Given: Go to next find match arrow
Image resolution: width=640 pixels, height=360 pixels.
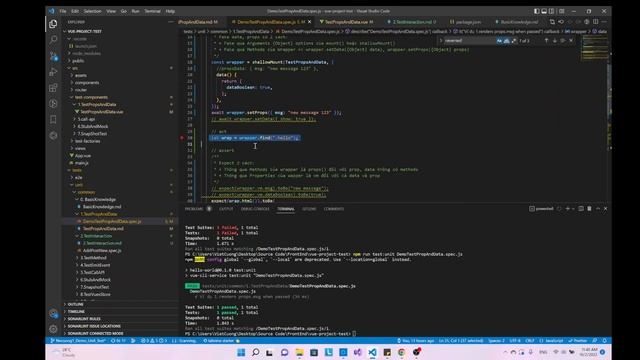Looking at the screenshot, I should click(554, 40).
